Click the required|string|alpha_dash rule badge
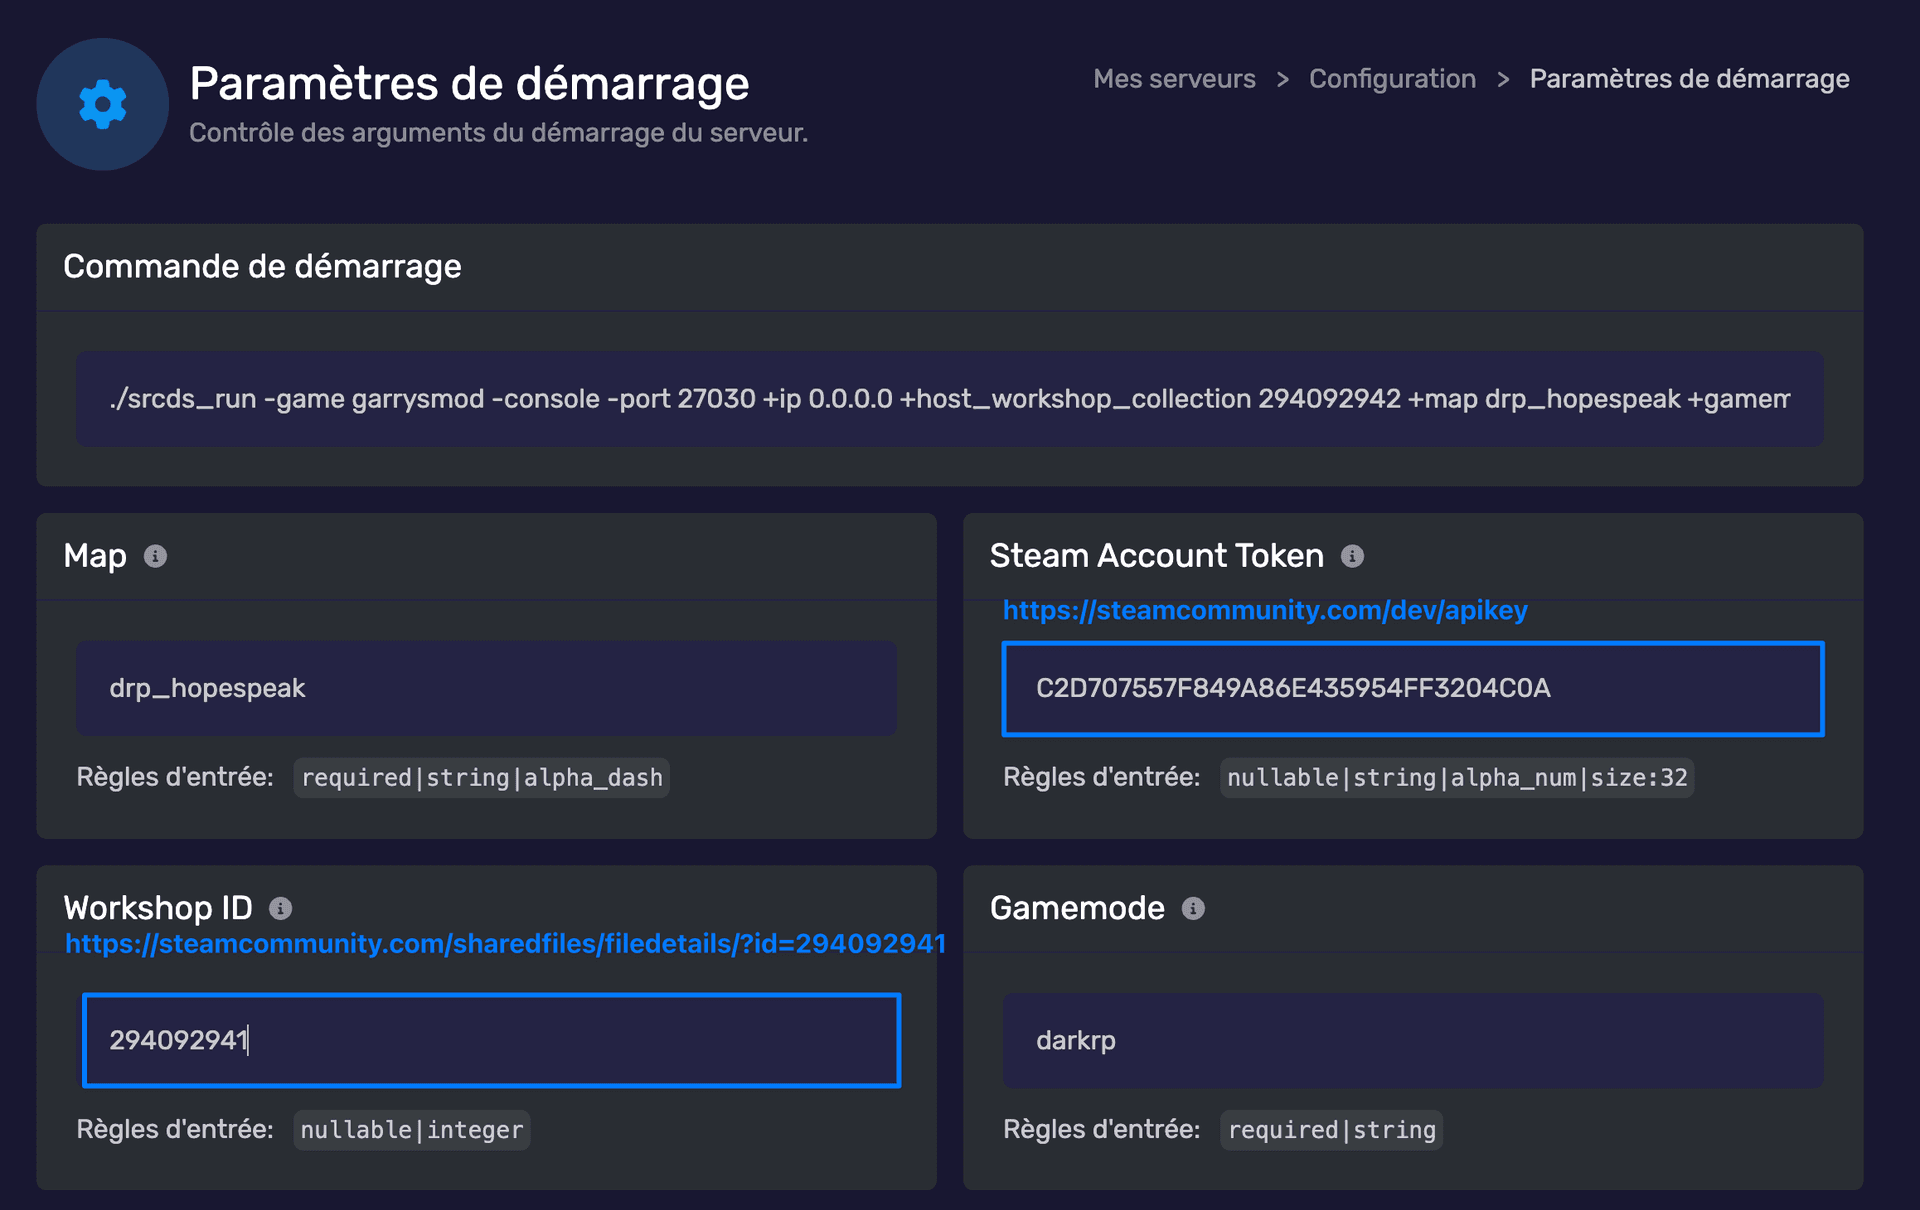This screenshot has width=1920, height=1210. (481, 777)
